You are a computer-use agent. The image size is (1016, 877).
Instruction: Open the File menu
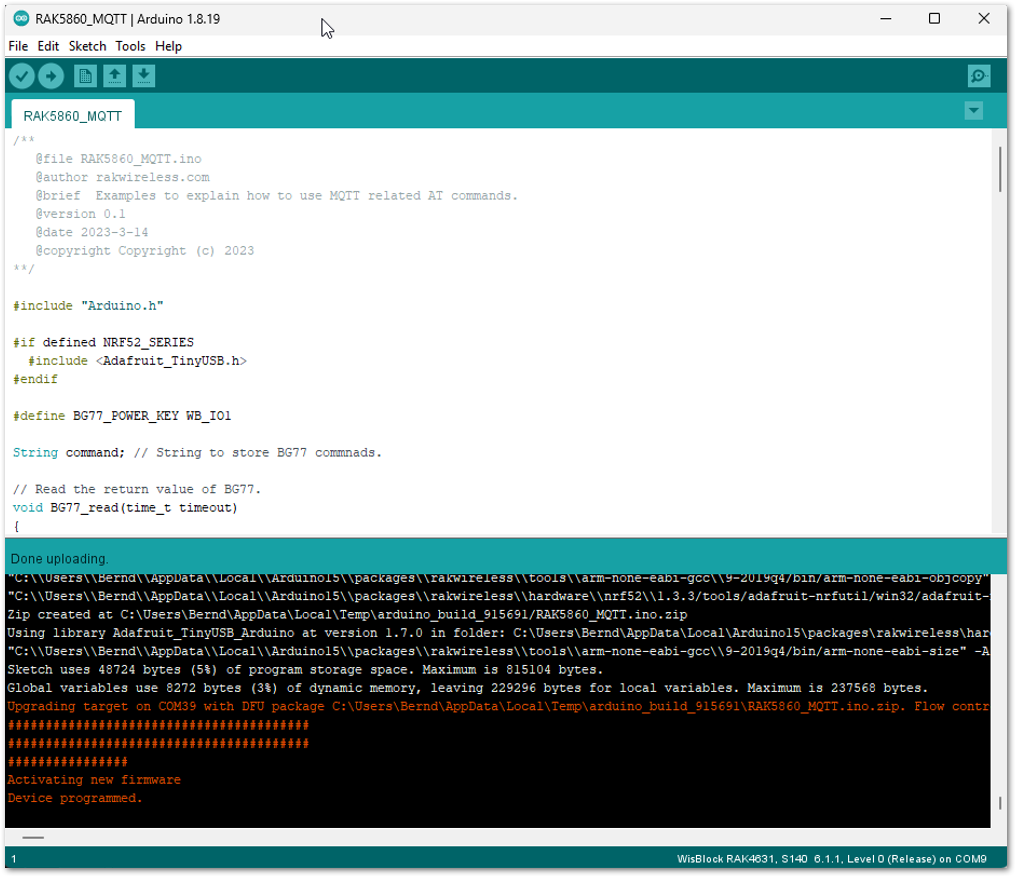click(18, 46)
